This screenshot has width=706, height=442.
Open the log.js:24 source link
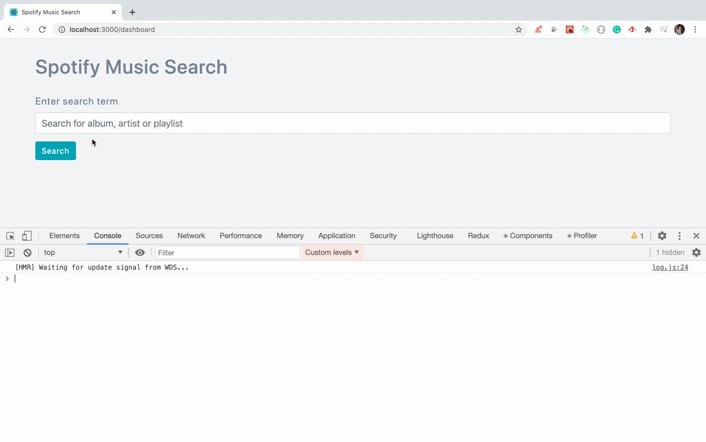click(x=670, y=267)
